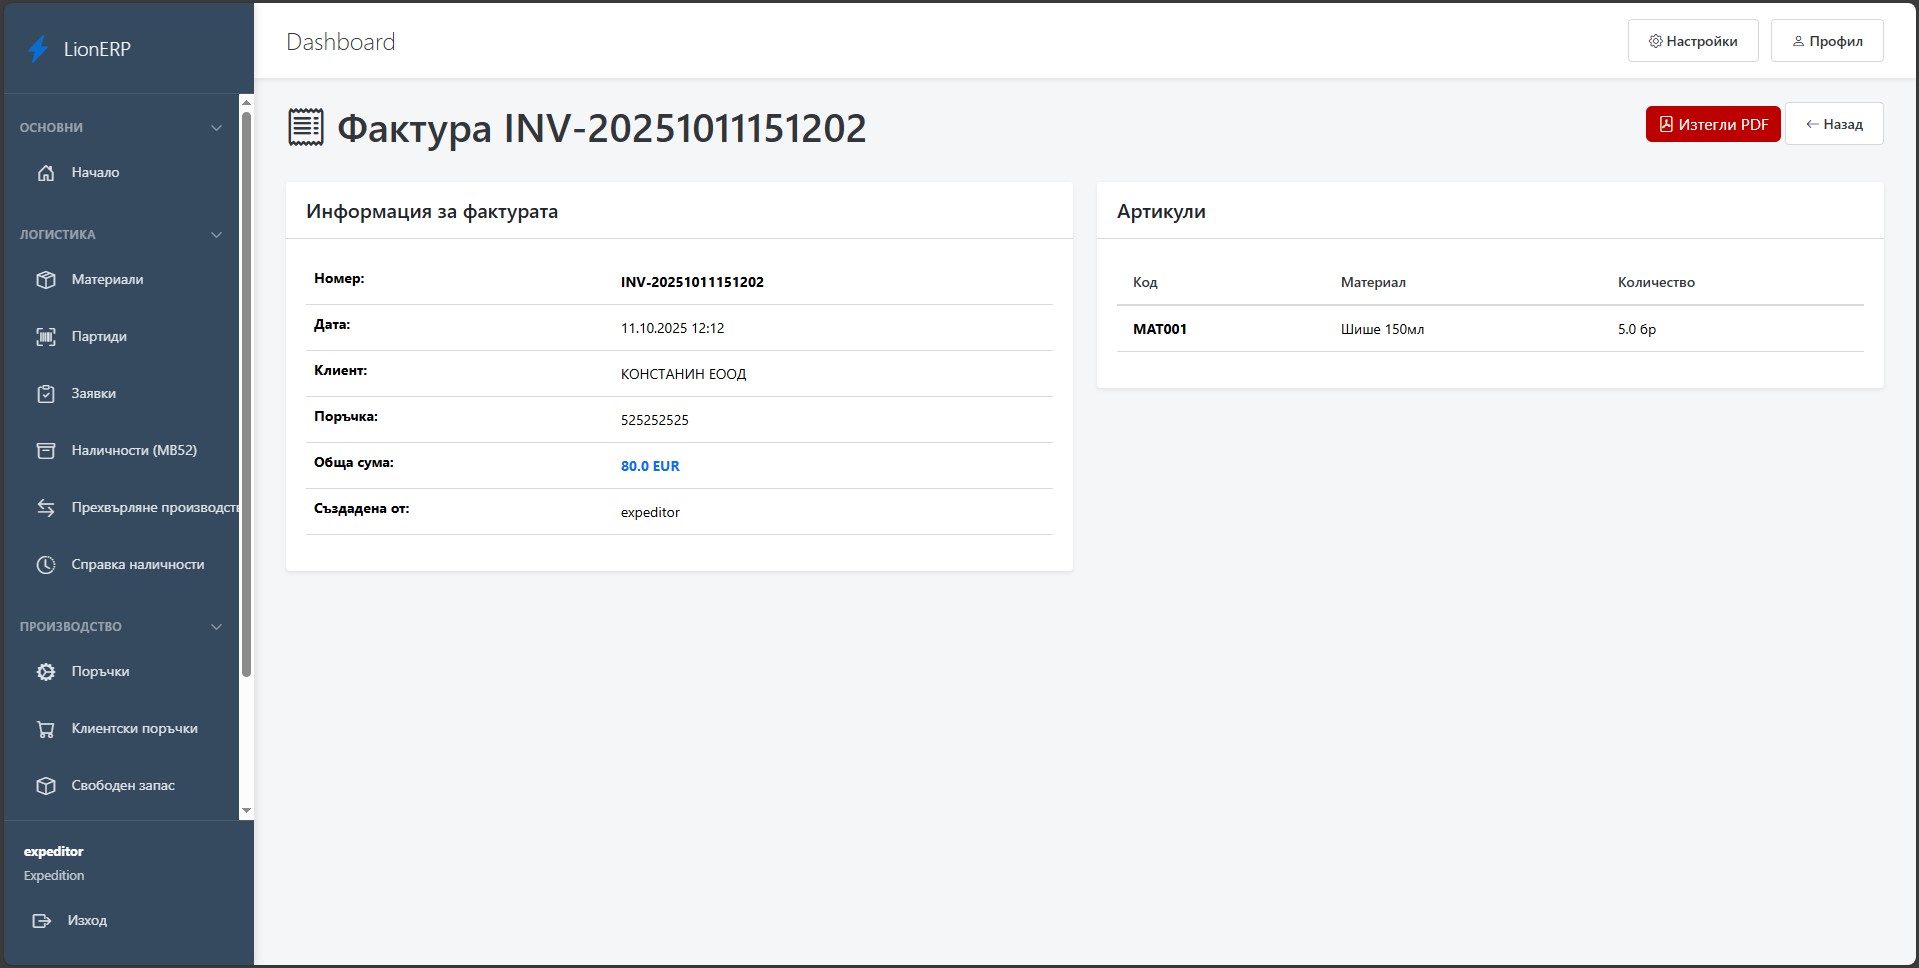Click the sidebar scrollbar down arrow

click(246, 811)
